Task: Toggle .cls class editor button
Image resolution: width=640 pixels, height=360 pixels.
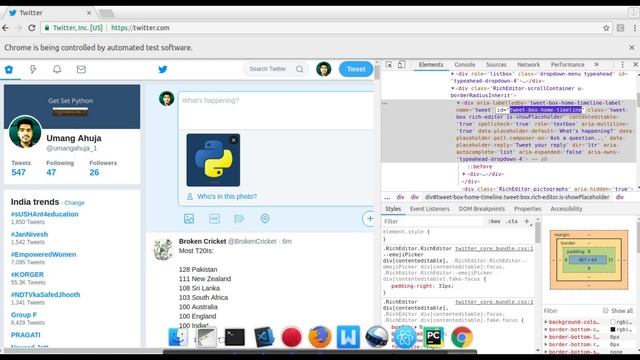Action: [512, 221]
